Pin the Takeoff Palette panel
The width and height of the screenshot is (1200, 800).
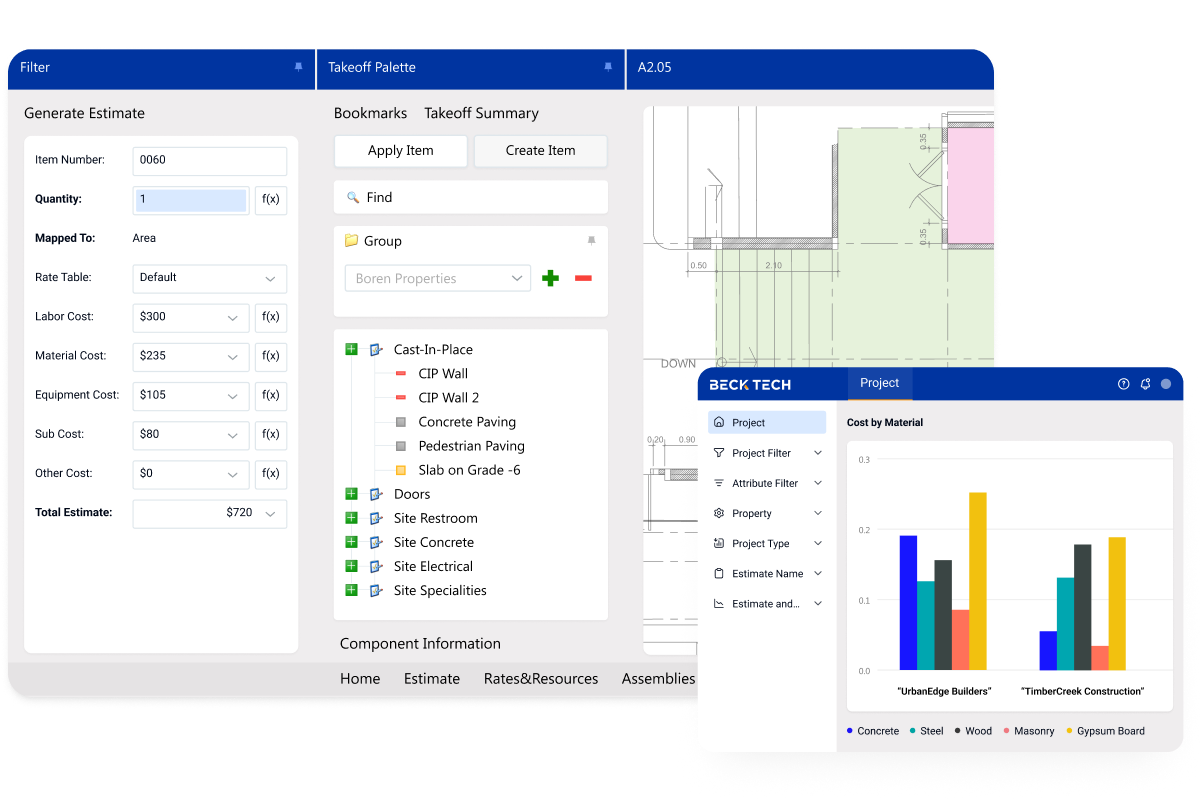point(608,67)
